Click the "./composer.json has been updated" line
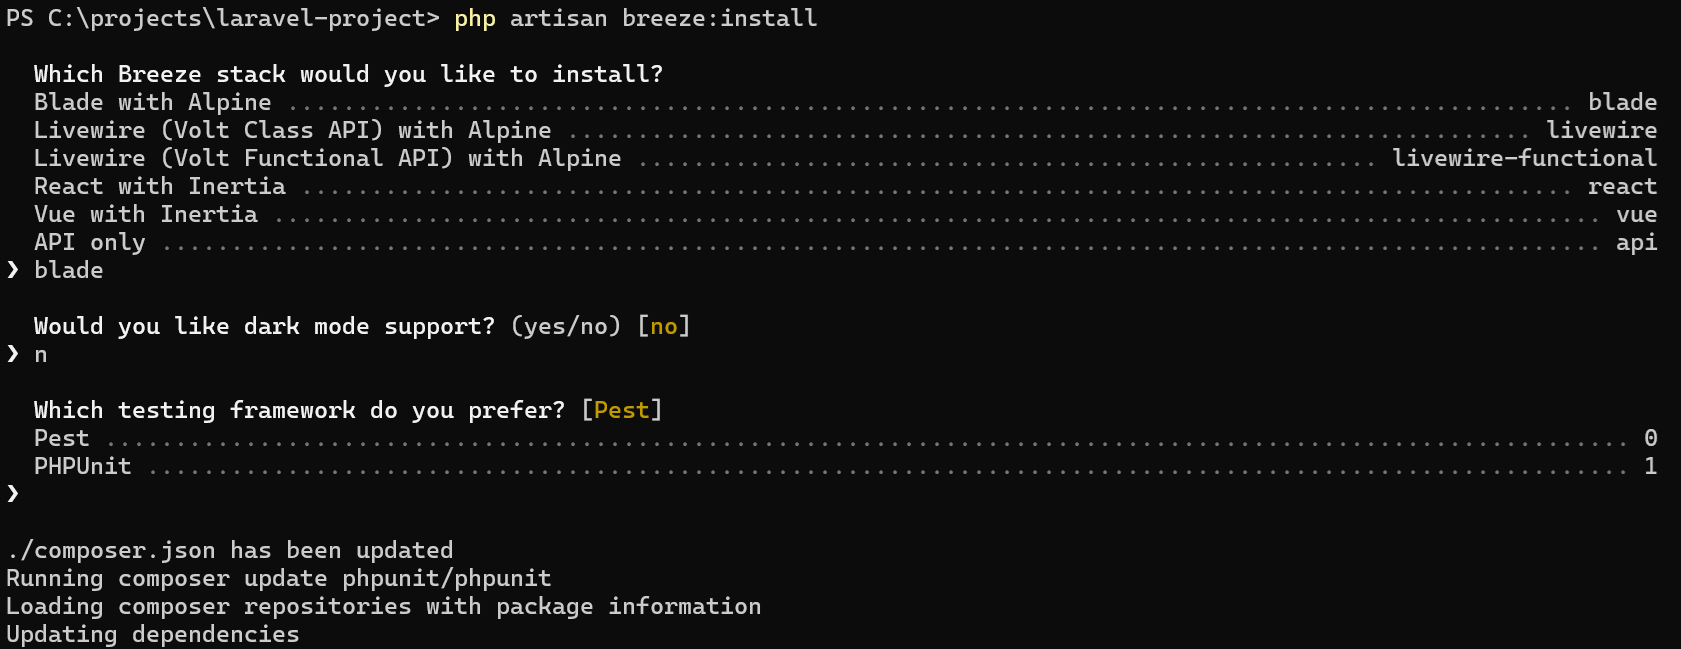Viewport: 1681px width, 649px height. [229, 550]
